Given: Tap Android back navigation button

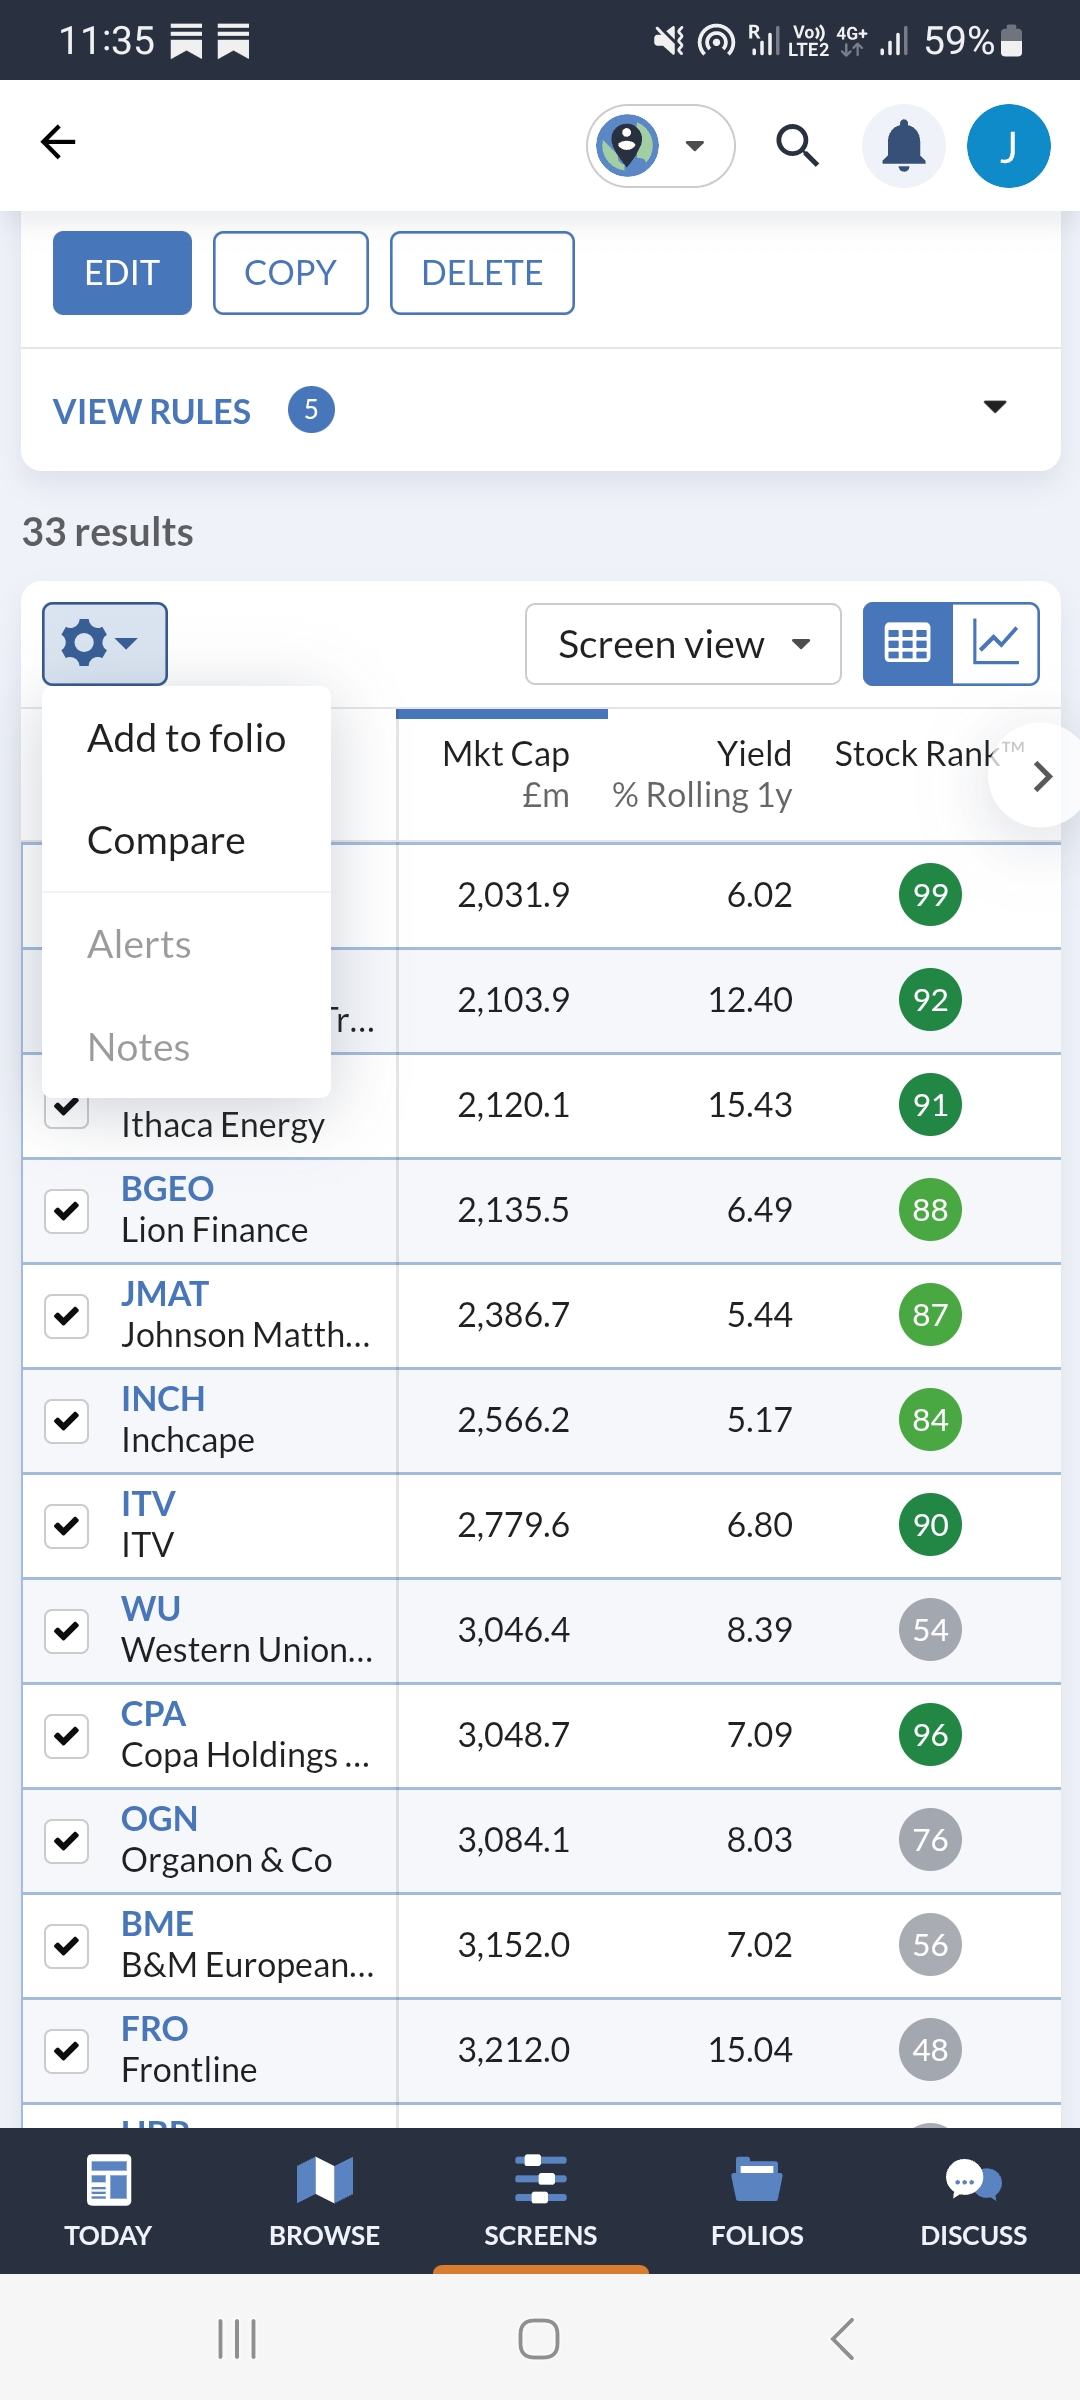Looking at the screenshot, I should click(x=843, y=2339).
